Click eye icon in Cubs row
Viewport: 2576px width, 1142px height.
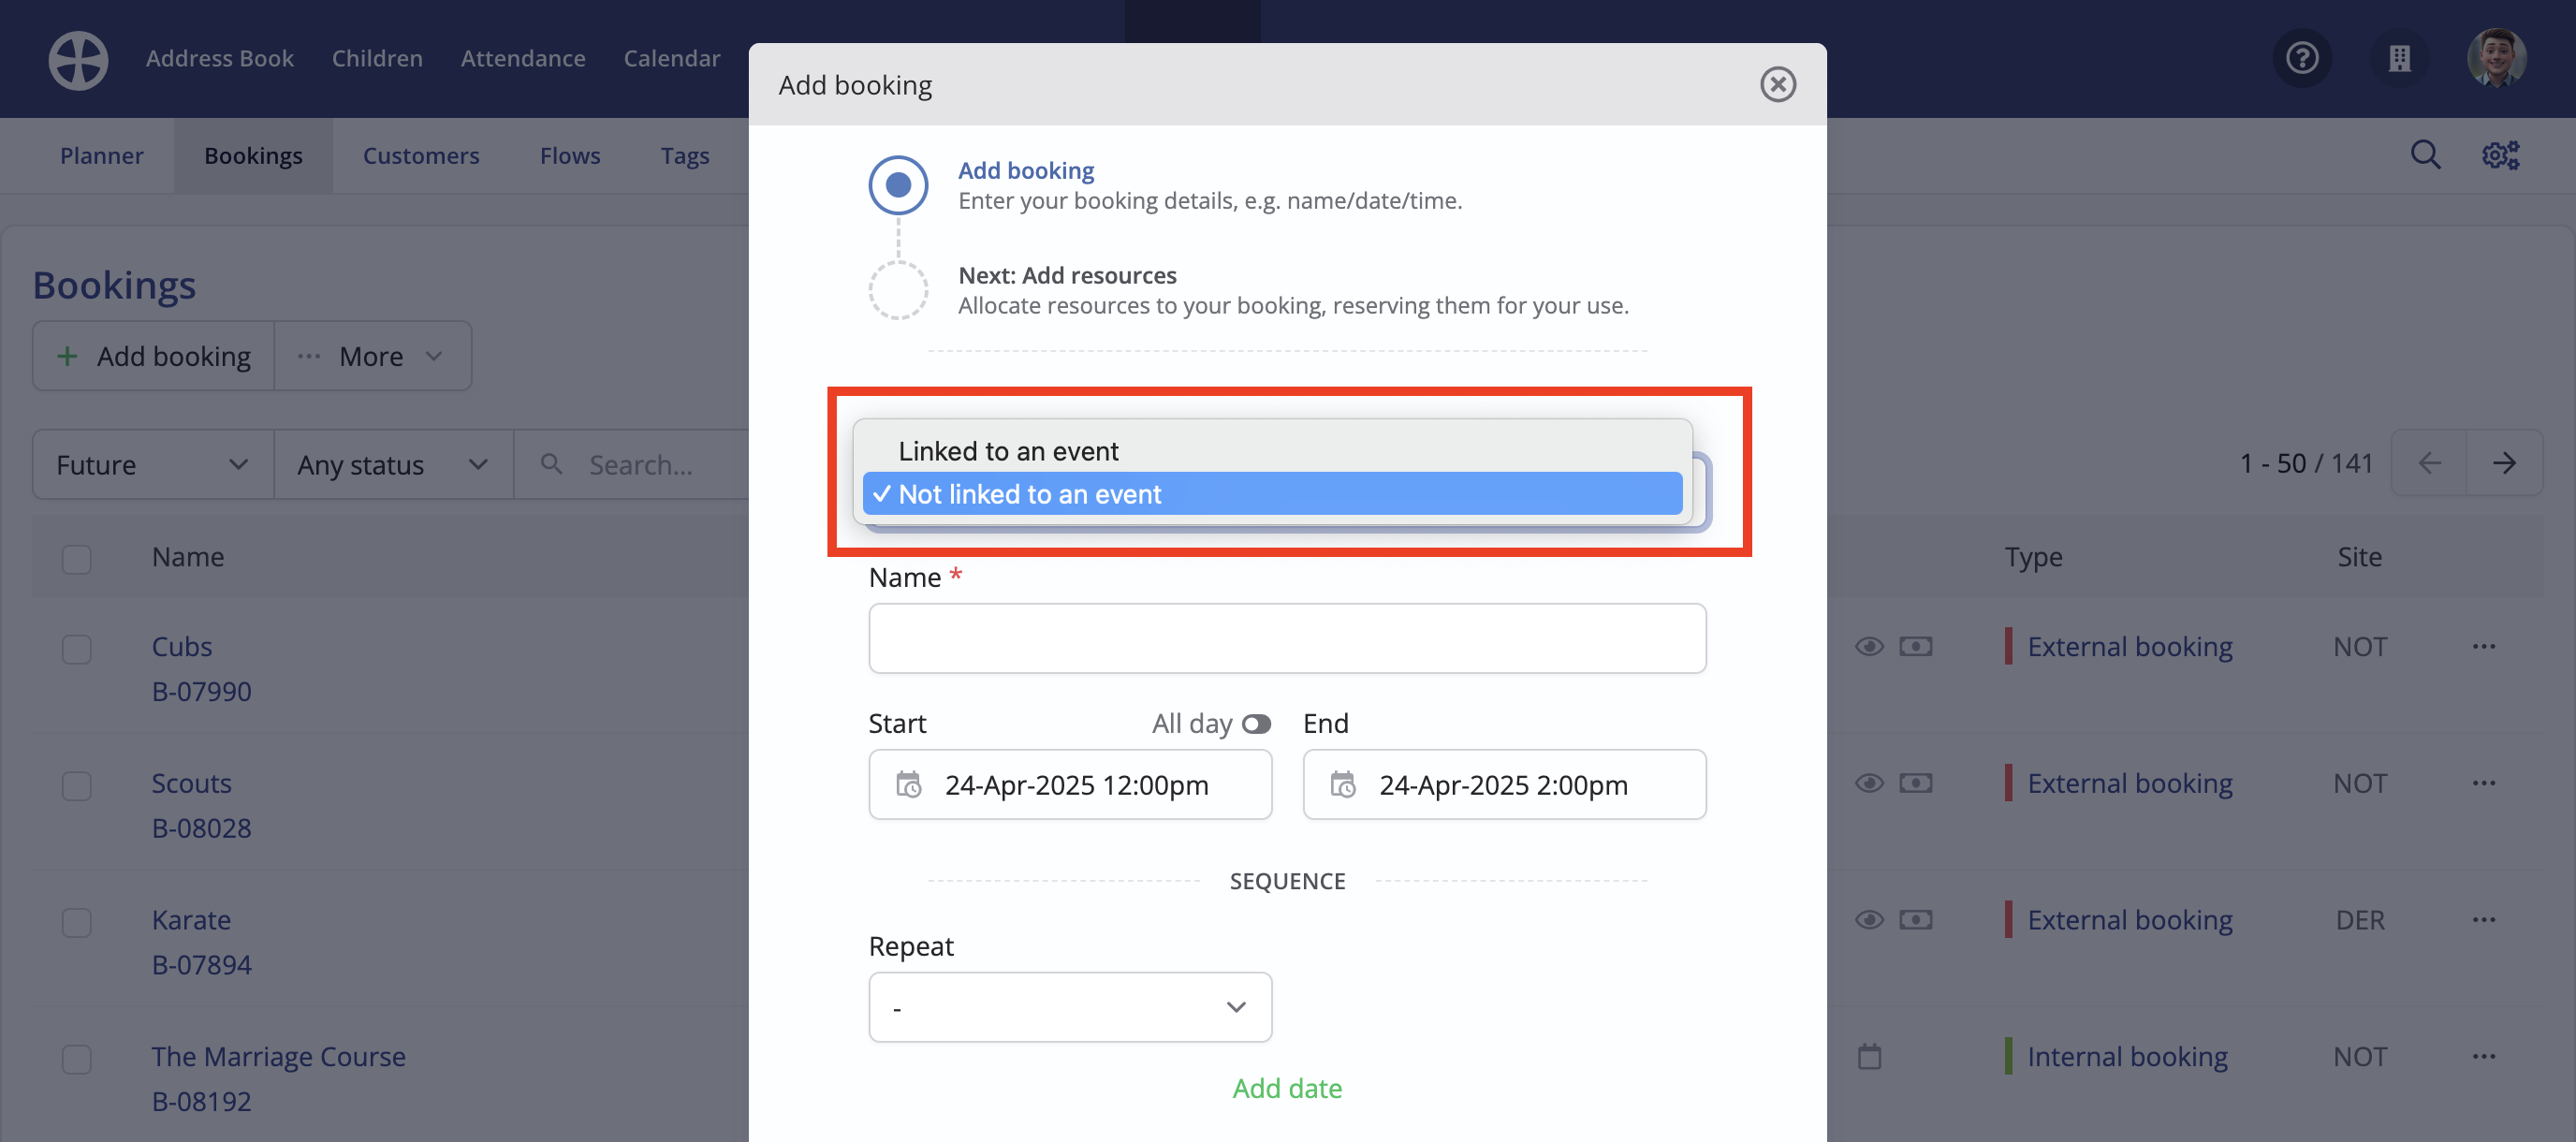(x=1869, y=647)
